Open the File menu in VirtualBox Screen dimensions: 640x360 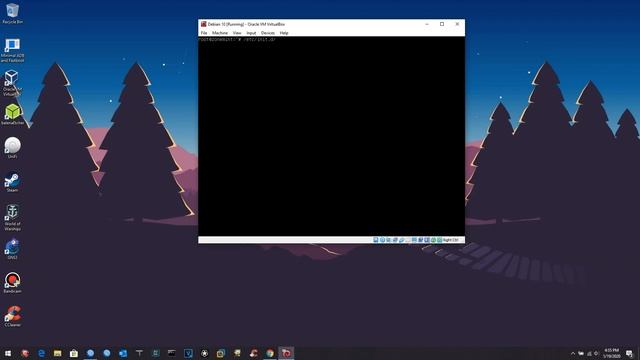click(x=204, y=33)
